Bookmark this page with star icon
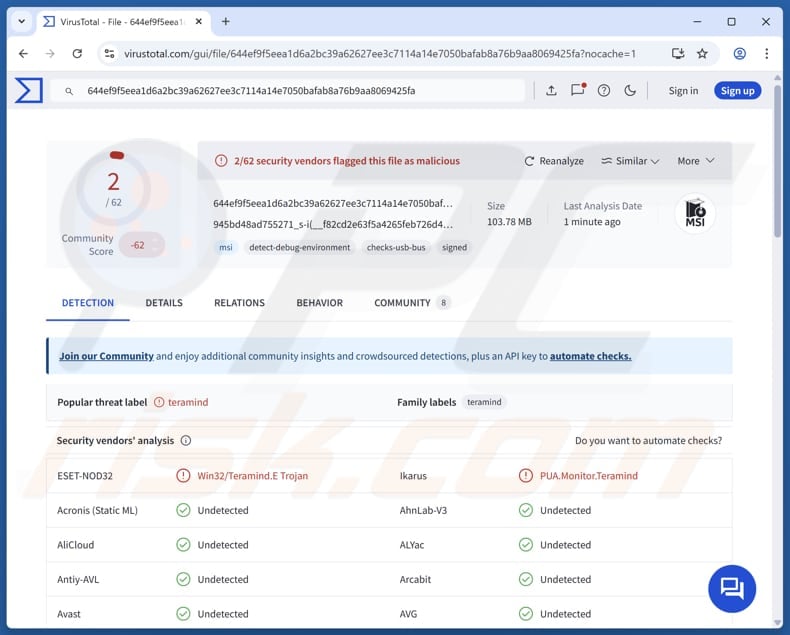The width and height of the screenshot is (790, 635). click(702, 53)
